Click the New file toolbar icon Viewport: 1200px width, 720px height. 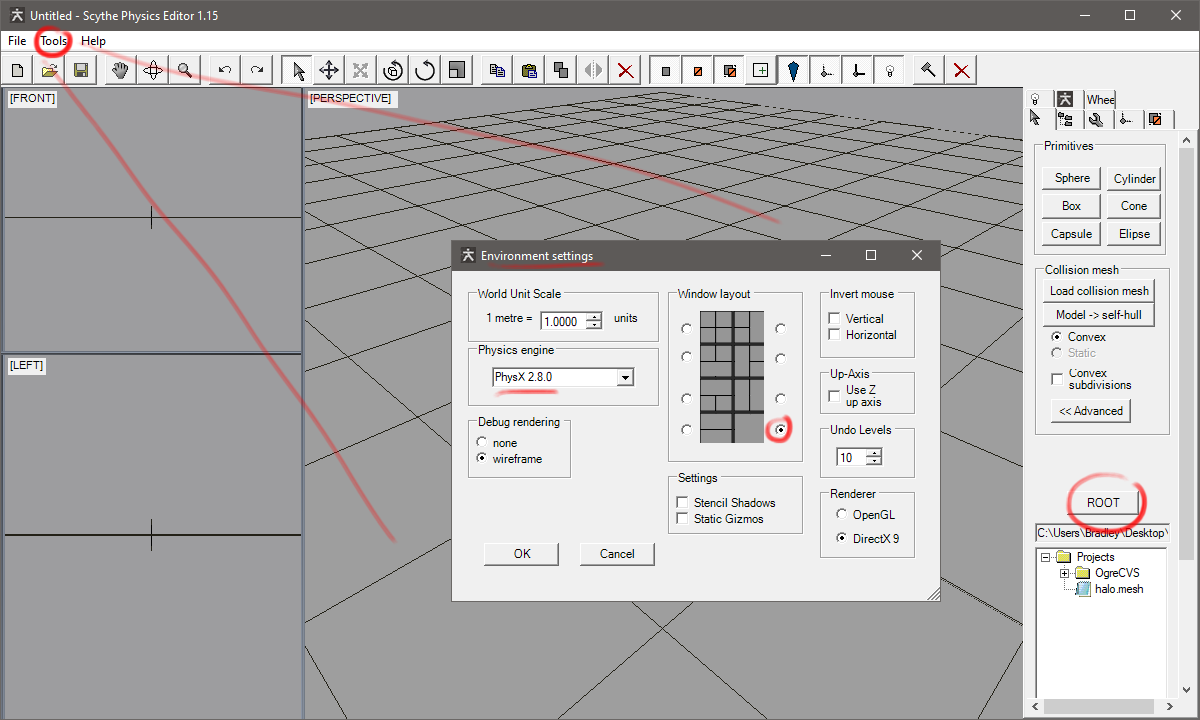pos(18,70)
